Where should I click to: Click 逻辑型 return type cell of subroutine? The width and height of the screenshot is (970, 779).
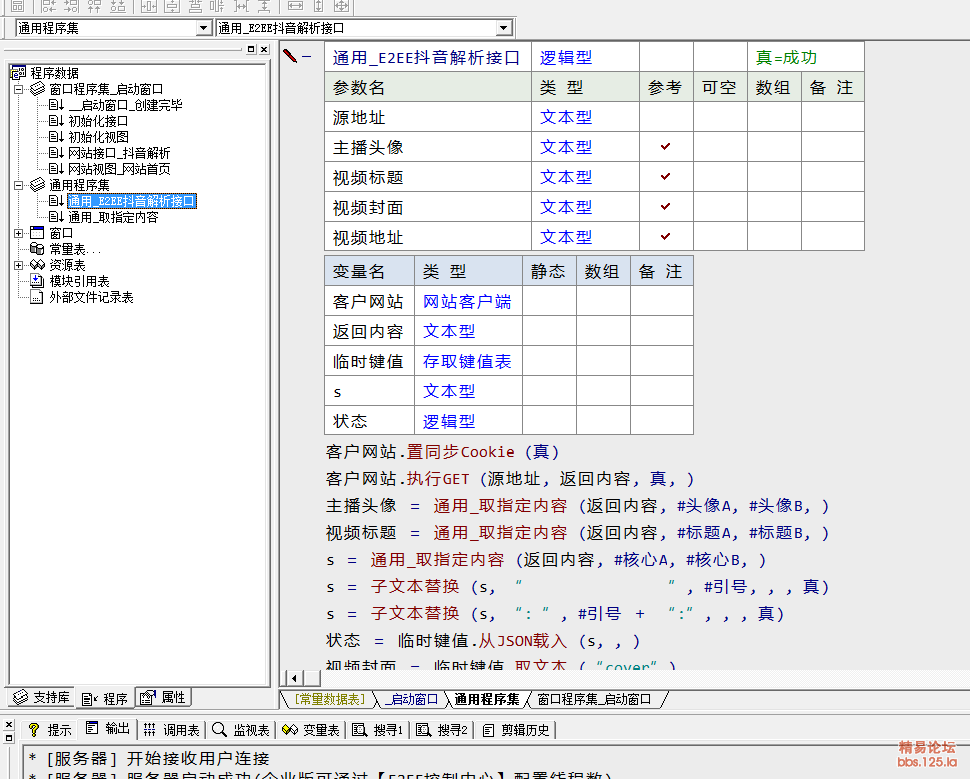click(585, 57)
